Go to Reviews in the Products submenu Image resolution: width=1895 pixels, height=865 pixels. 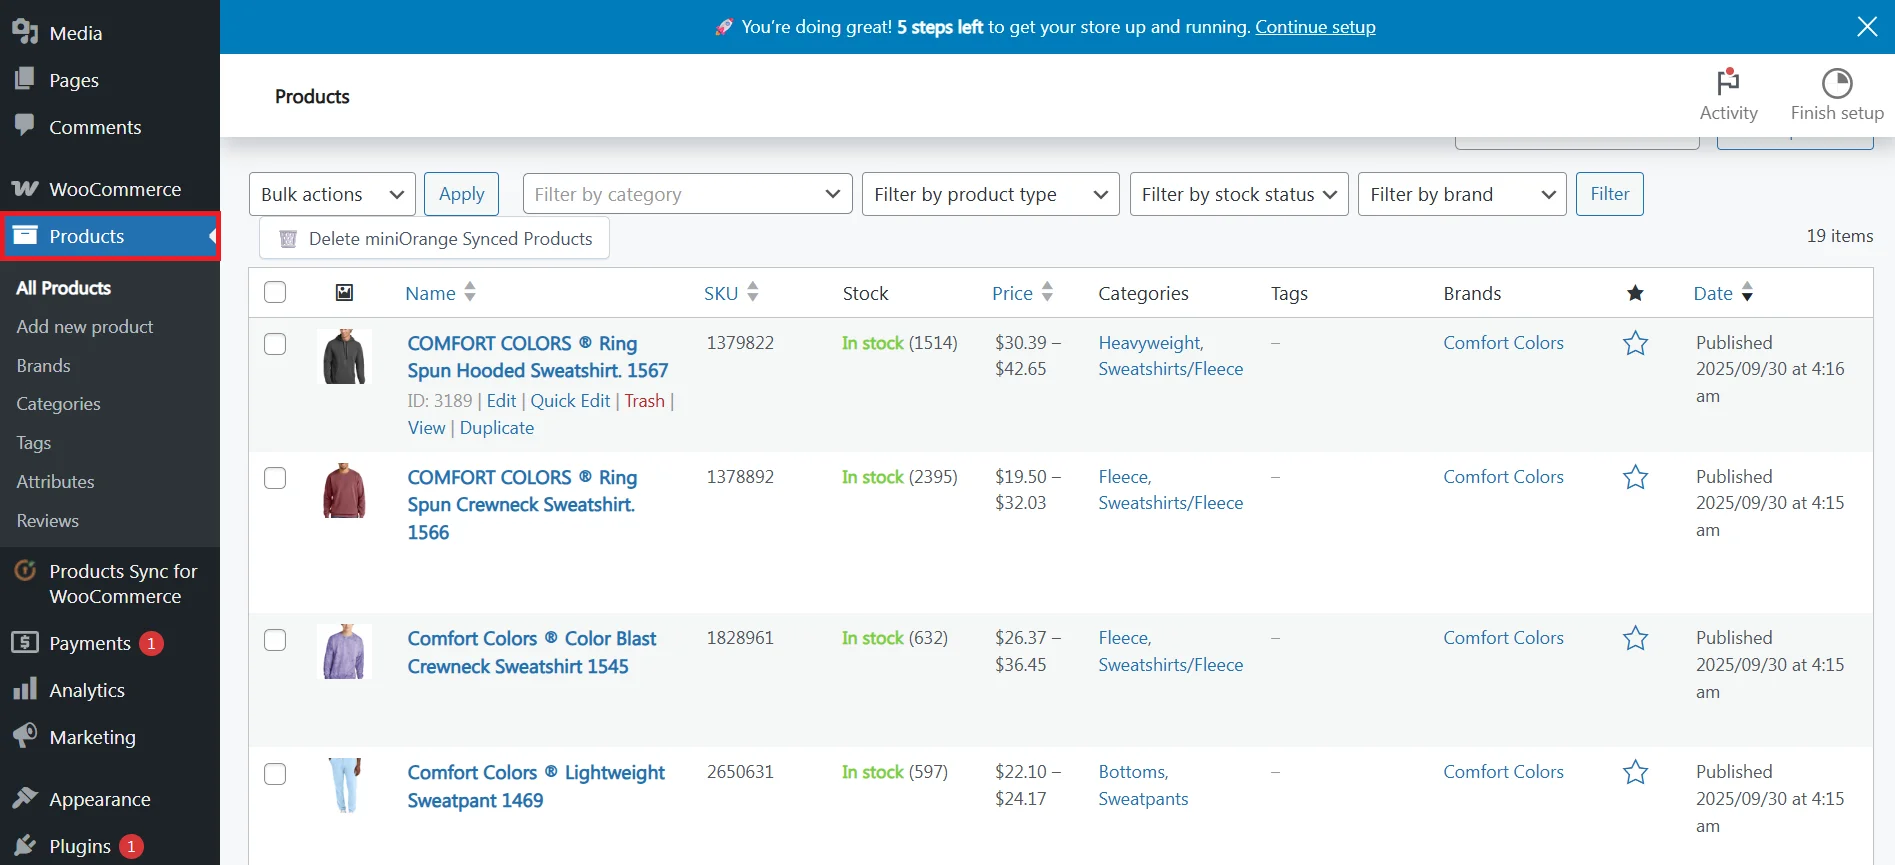click(47, 521)
